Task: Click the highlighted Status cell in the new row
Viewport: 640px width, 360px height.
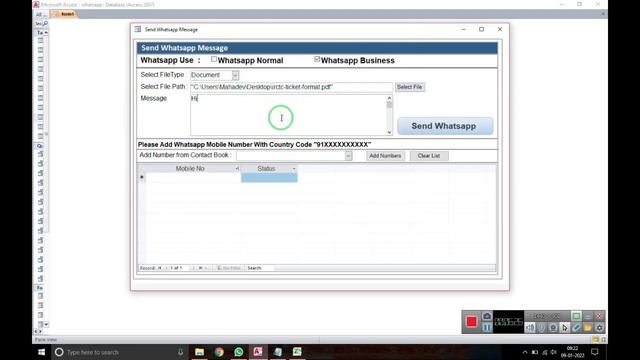Action: (x=269, y=178)
